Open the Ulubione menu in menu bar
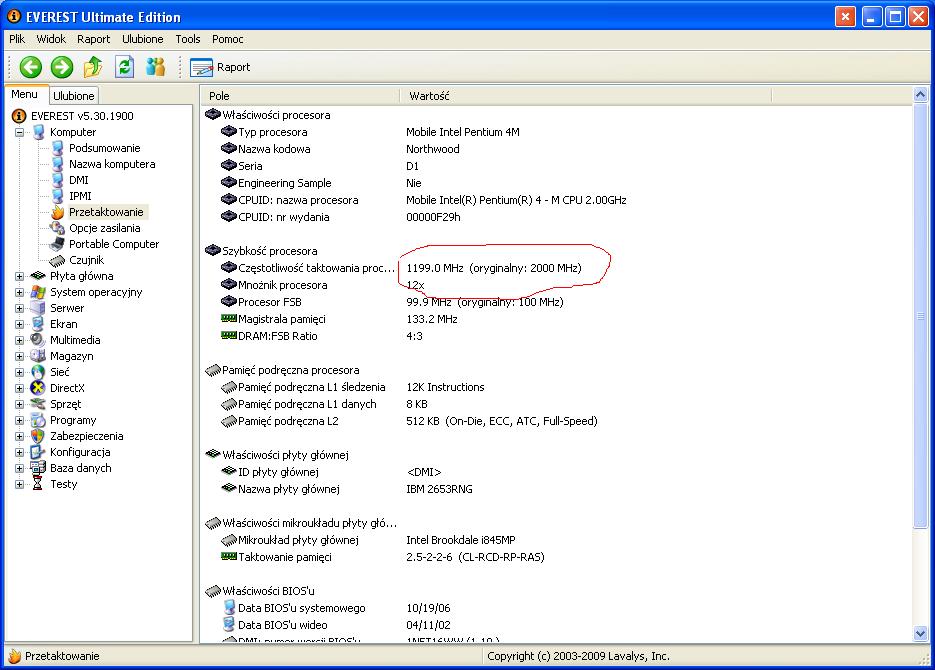Image resolution: width=935 pixels, height=670 pixels. 143,39
